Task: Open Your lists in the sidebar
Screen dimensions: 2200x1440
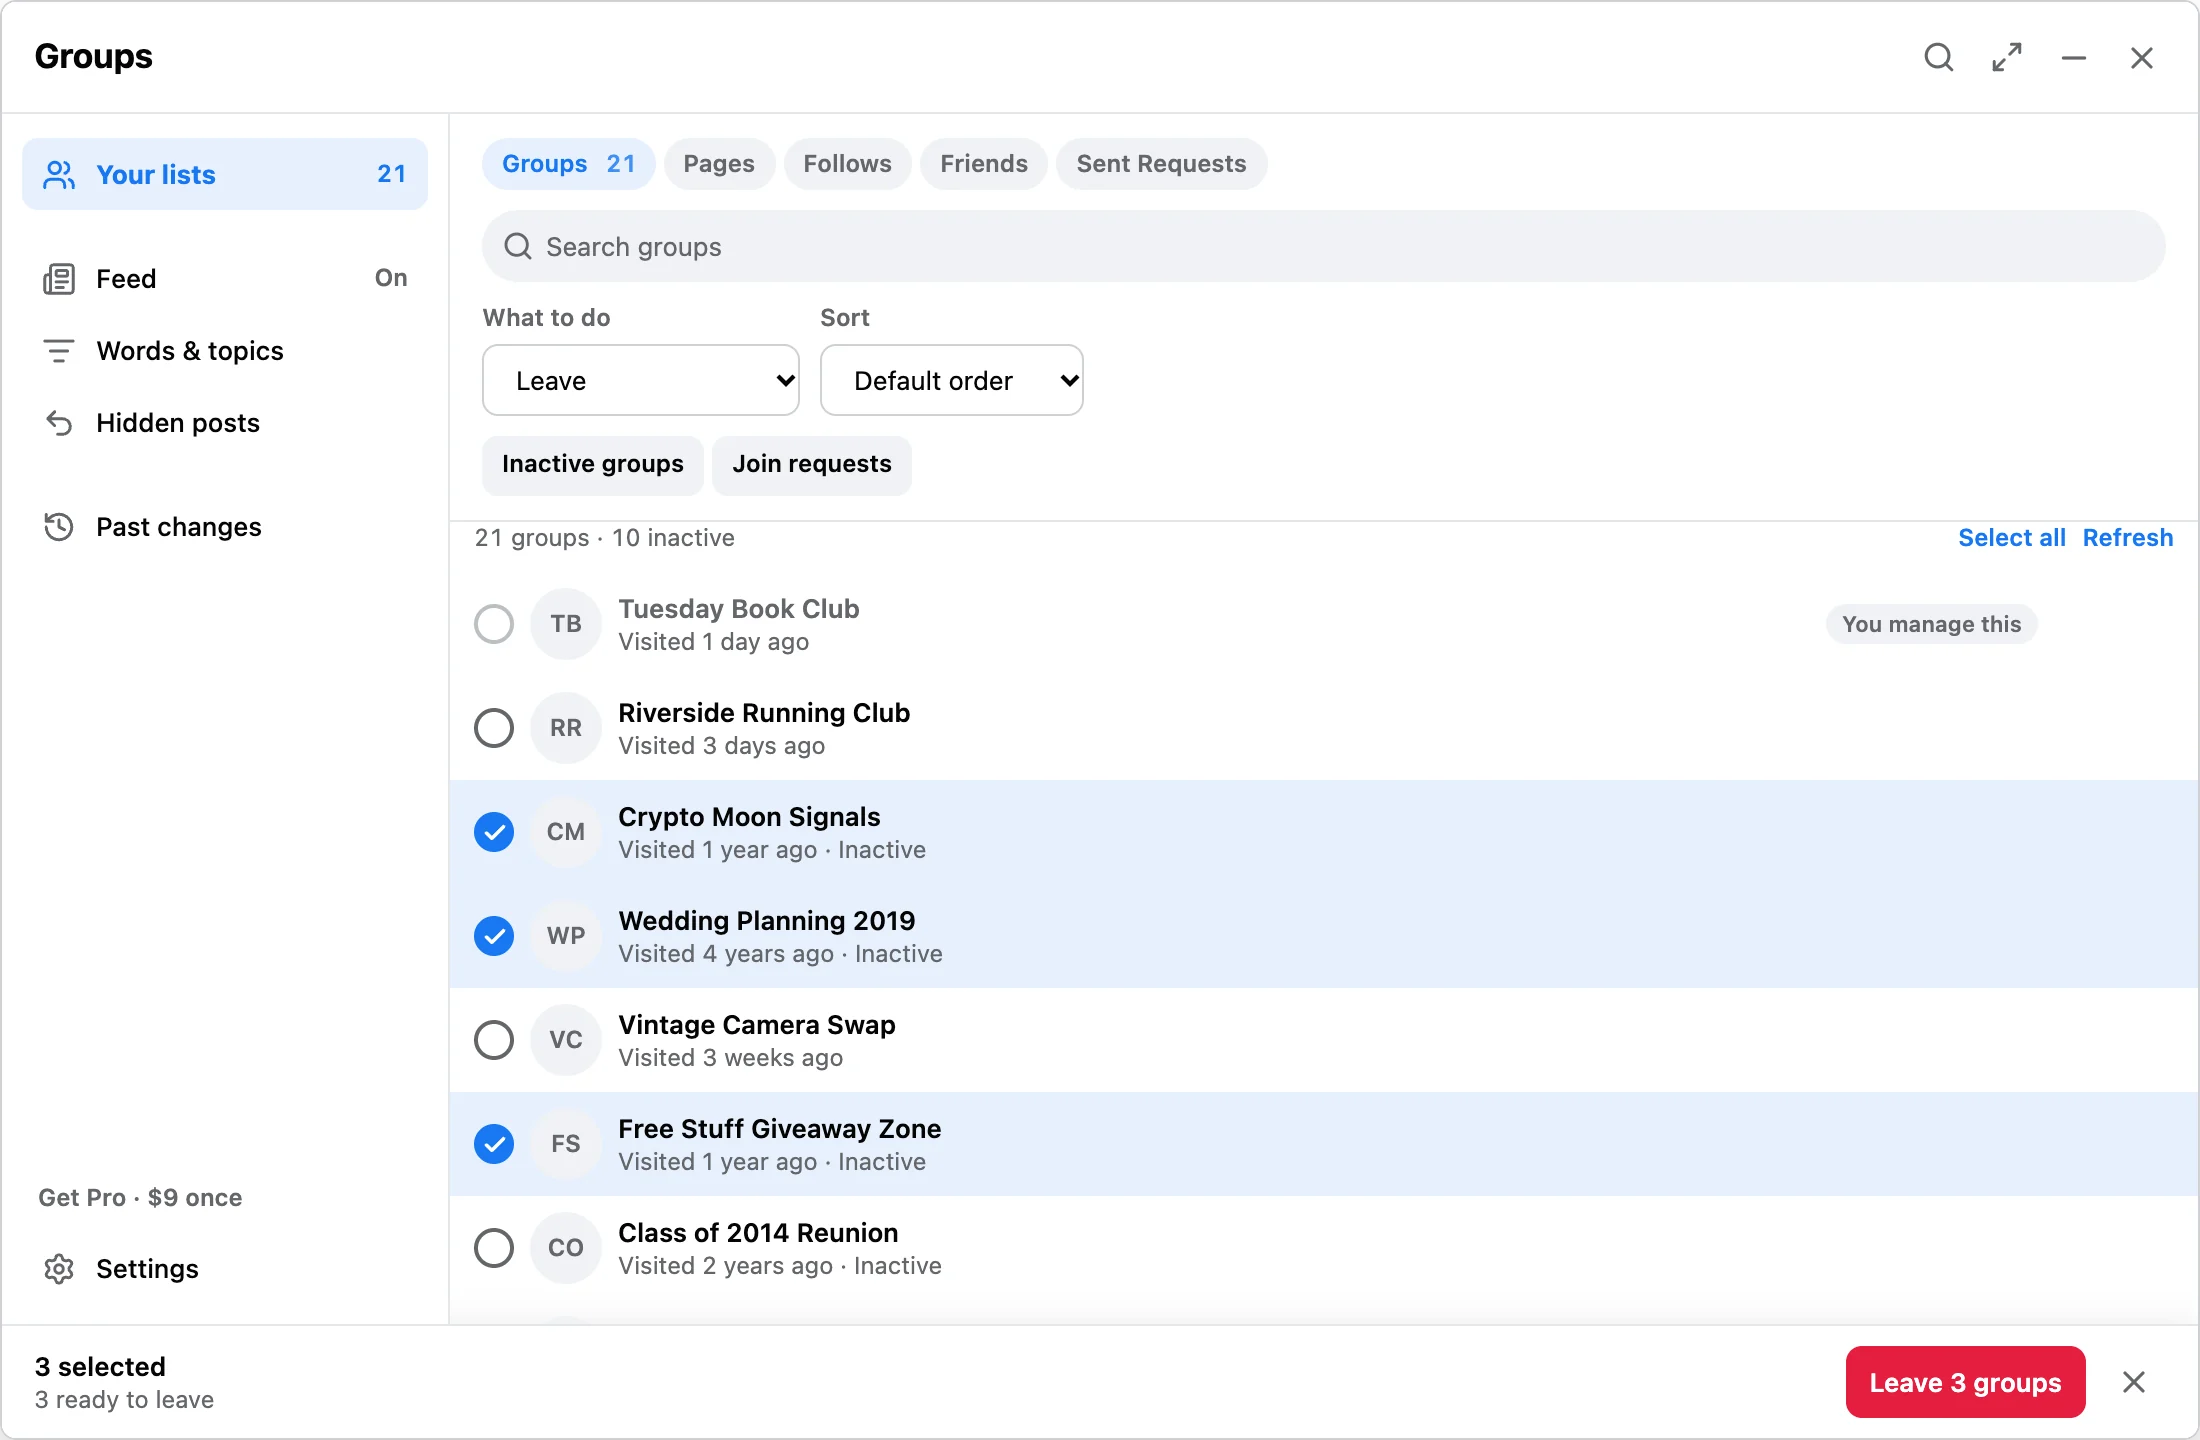Action: pyautogui.click(x=225, y=175)
